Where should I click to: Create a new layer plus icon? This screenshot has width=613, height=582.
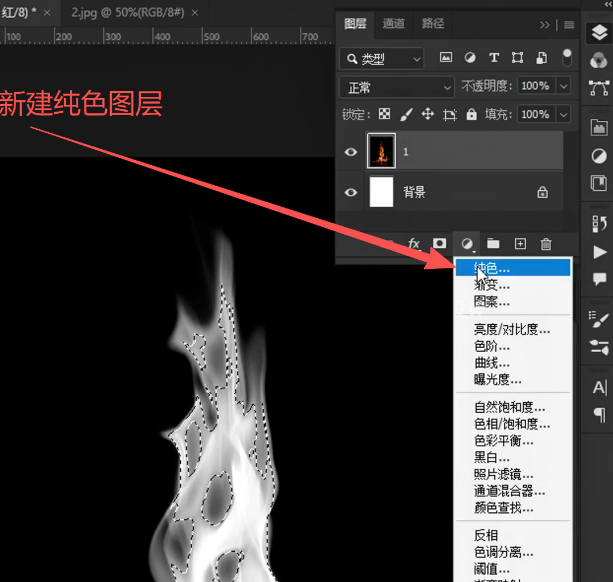click(x=520, y=244)
